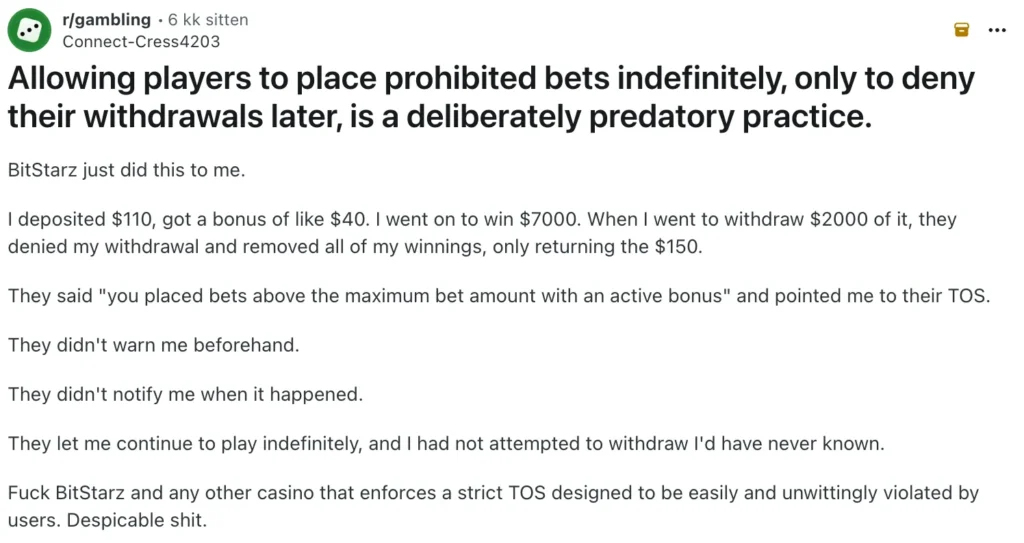Click the closing 'Despicable shit.' sentence
The width and height of the screenshot is (1024, 543).
pos(133,520)
